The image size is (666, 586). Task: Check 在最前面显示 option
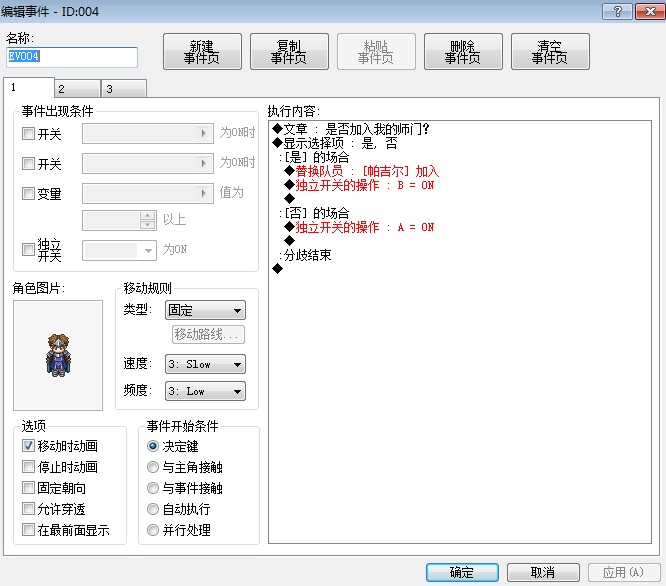[28, 530]
